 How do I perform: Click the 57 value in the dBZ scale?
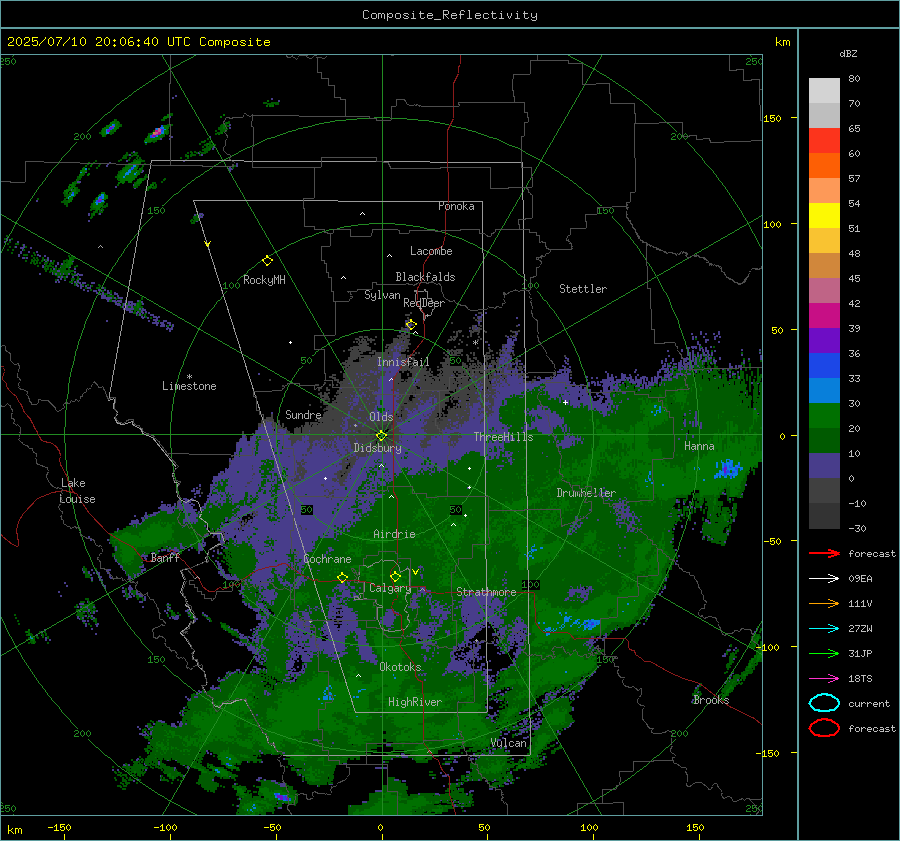click(854, 179)
